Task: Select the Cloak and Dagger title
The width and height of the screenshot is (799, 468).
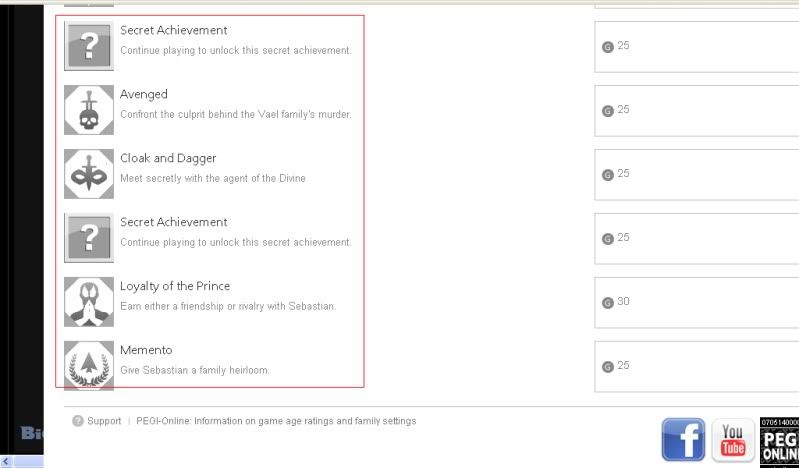Action: [x=168, y=158]
